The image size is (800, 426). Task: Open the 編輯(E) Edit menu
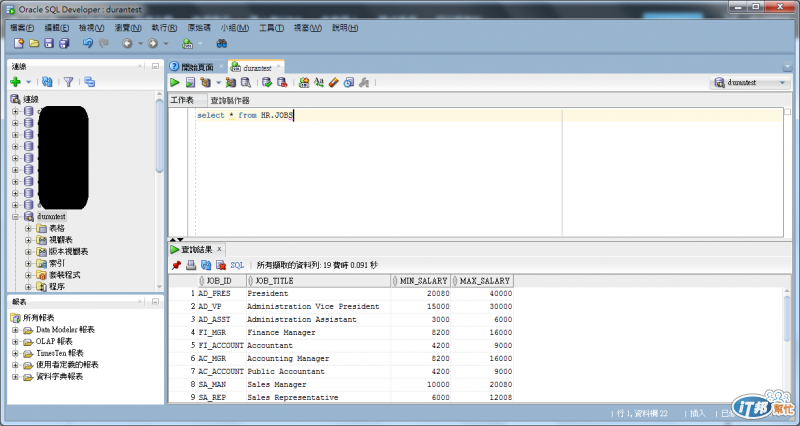coord(57,28)
